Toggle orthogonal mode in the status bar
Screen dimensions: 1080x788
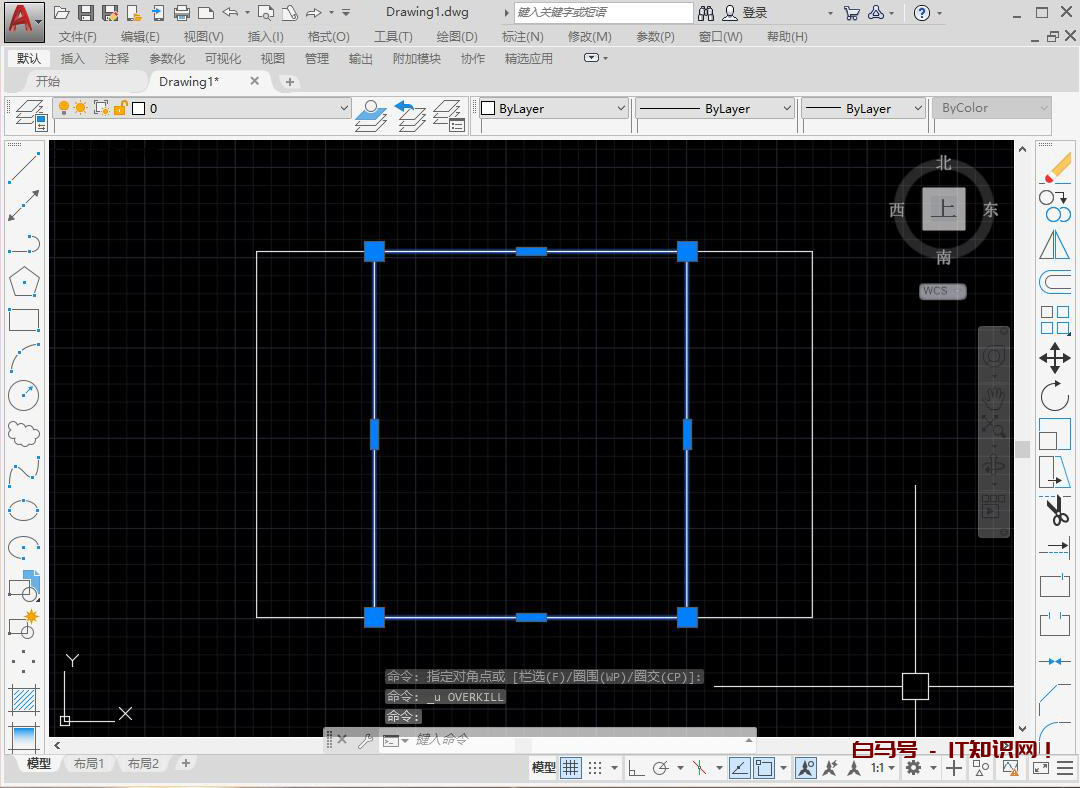click(x=637, y=768)
